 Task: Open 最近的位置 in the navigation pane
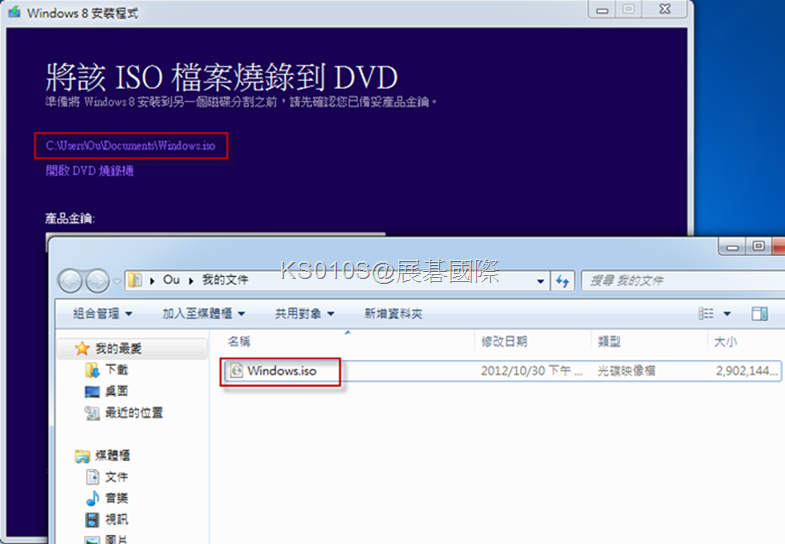pyautogui.click(x=134, y=412)
